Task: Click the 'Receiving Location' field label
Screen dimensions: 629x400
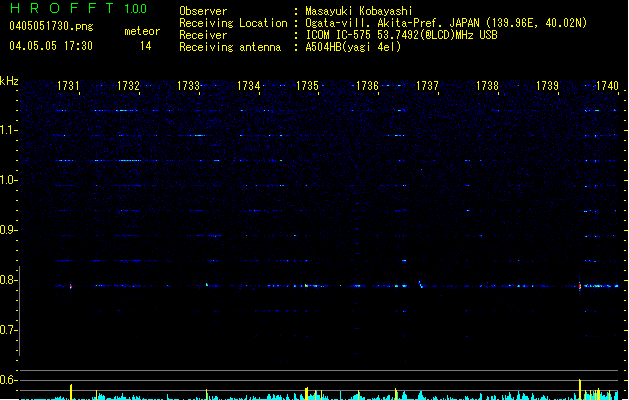Action: pyautogui.click(x=233, y=23)
